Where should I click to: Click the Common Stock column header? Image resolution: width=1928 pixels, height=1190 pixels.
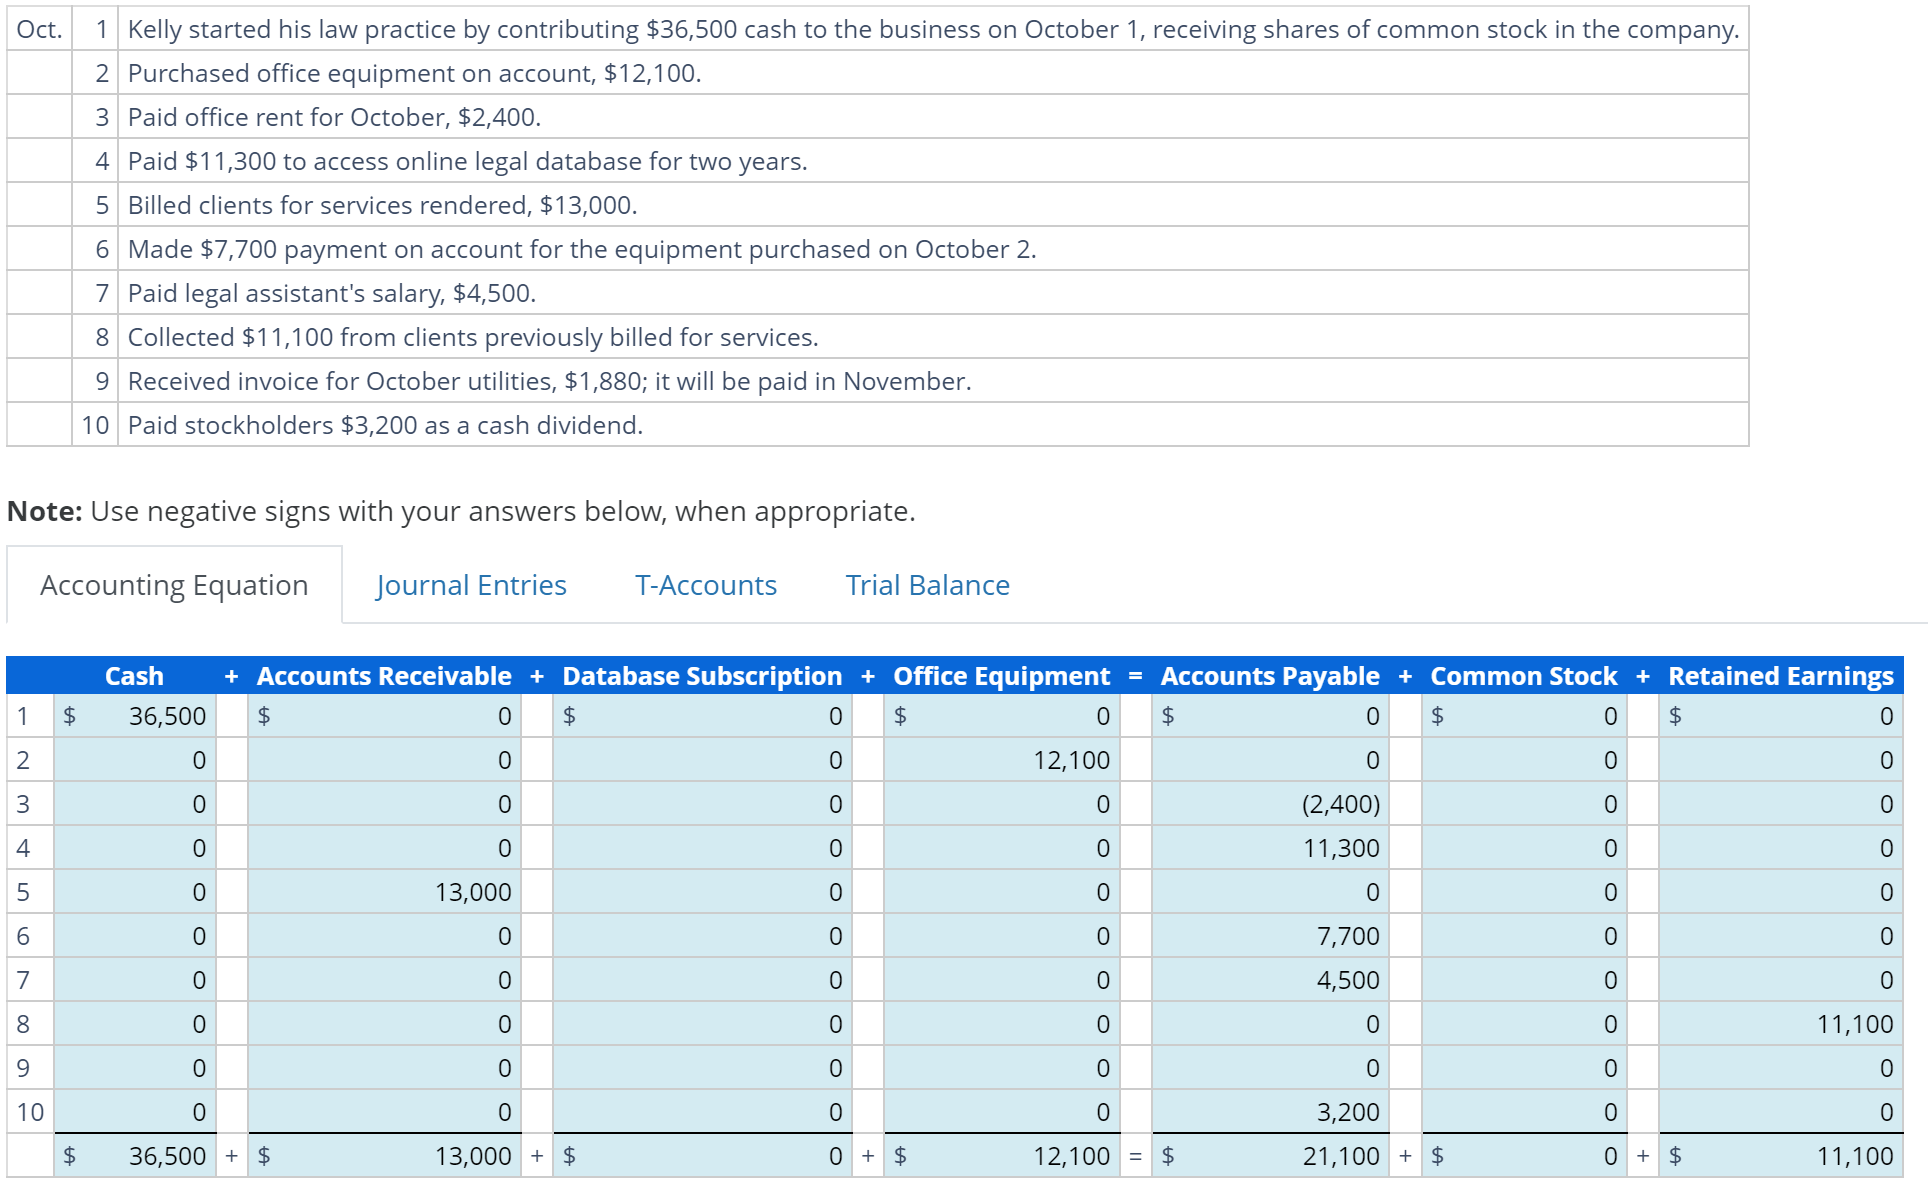point(1524,676)
